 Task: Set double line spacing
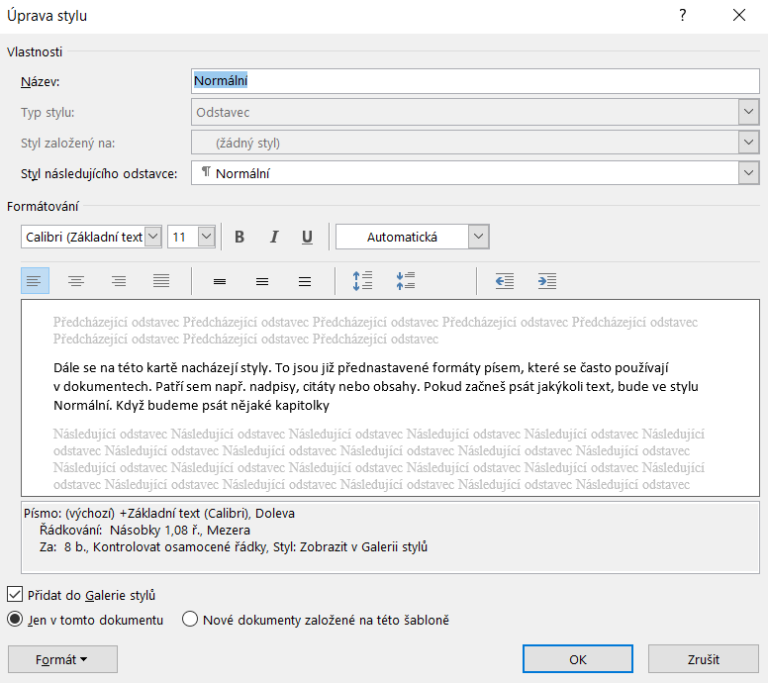[x=305, y=281]
